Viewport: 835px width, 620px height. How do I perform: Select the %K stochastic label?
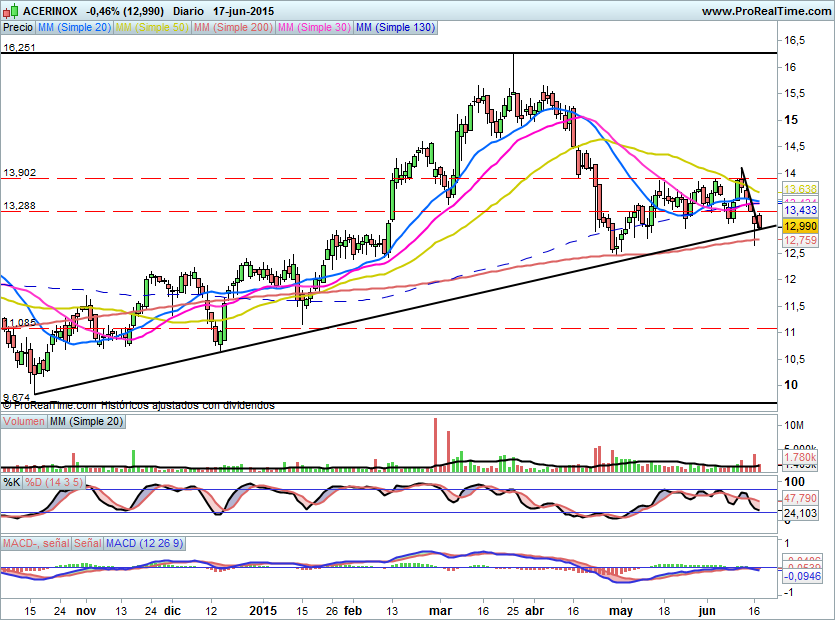tap(12, 483)
